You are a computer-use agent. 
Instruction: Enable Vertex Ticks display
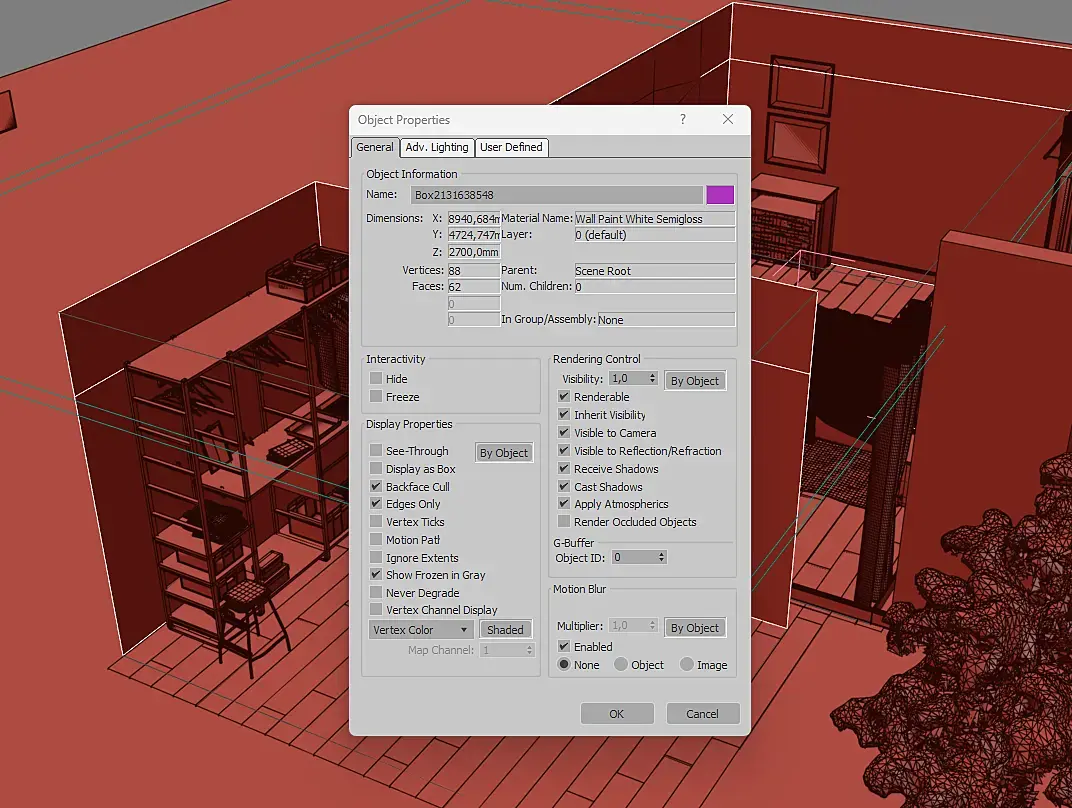click(376, 522)
